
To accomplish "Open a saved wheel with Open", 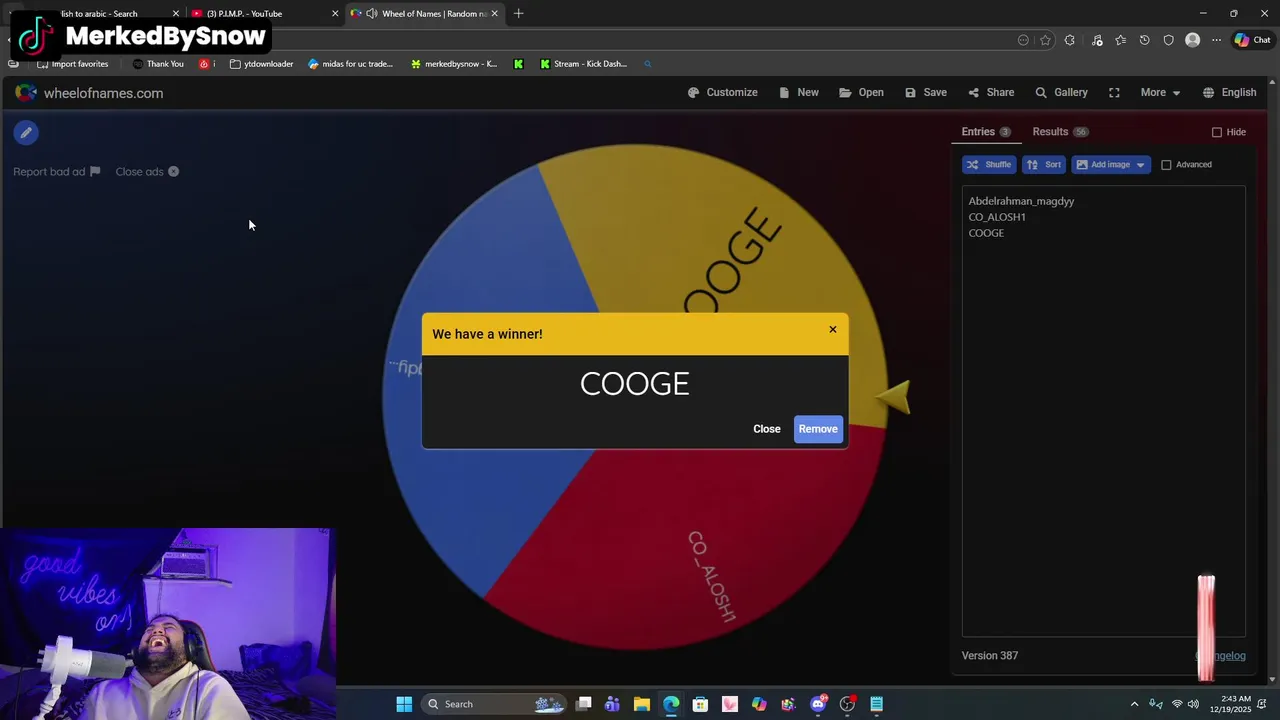I will [x=861, y=93].
